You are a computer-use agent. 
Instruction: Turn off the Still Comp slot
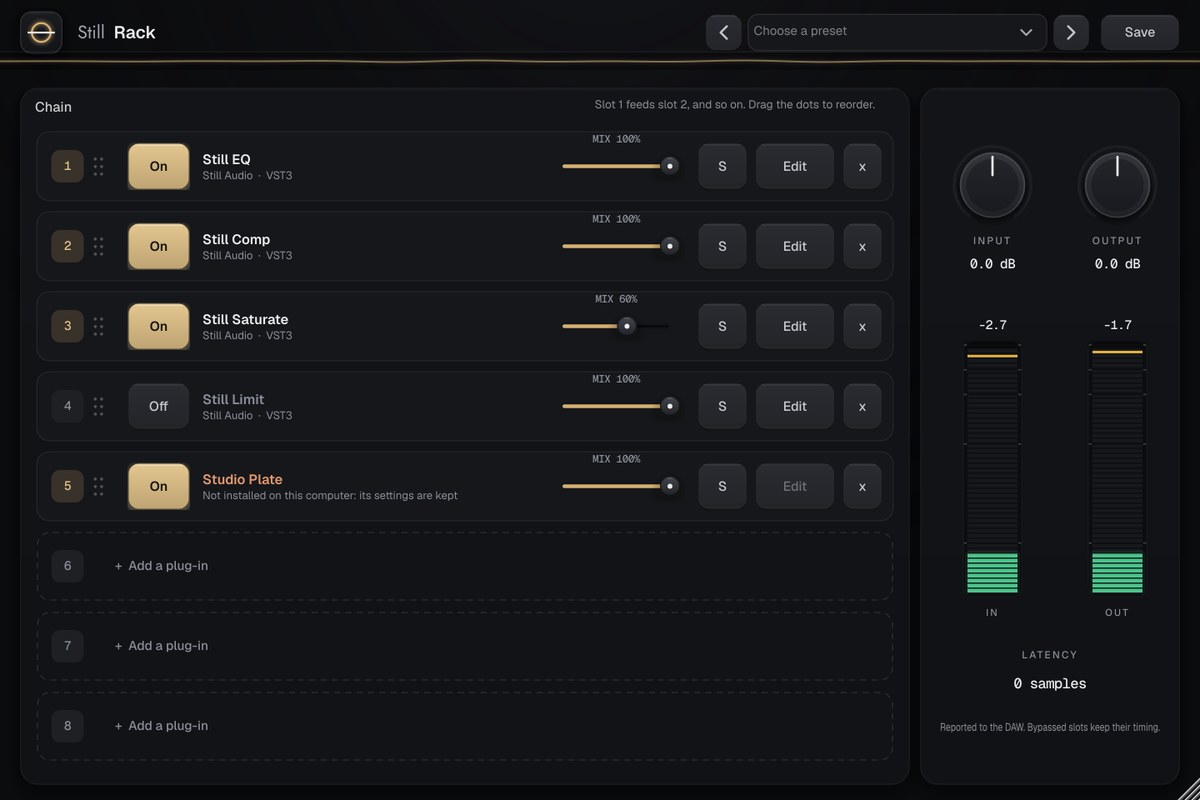pyautogui.click(x=158, y=246)
